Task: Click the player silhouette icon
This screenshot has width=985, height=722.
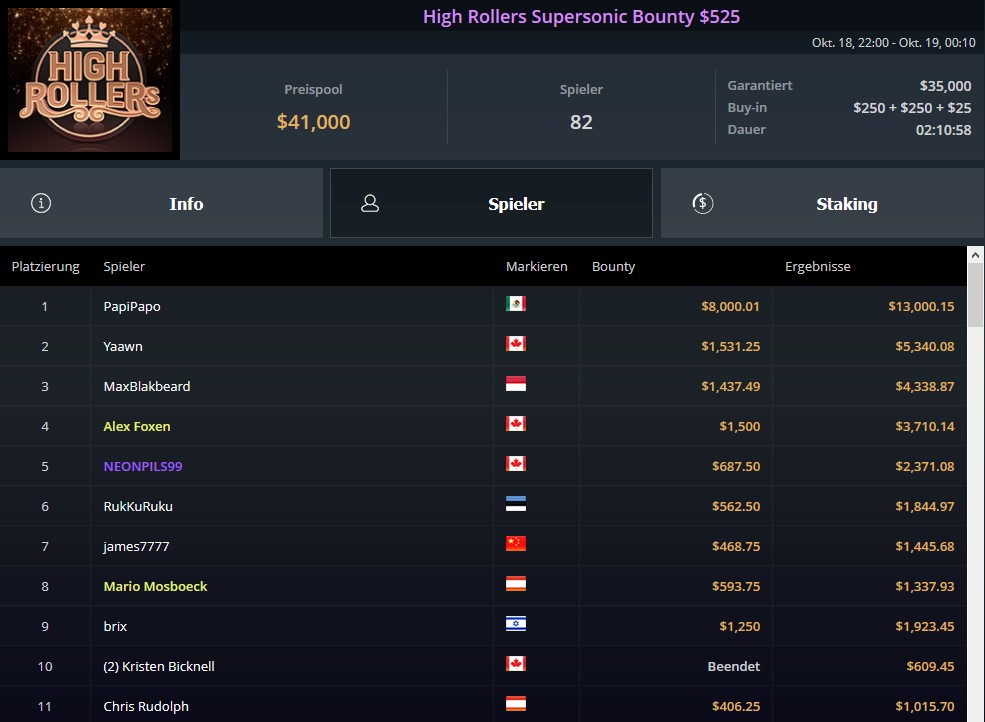Action: (x=370, y=203)
